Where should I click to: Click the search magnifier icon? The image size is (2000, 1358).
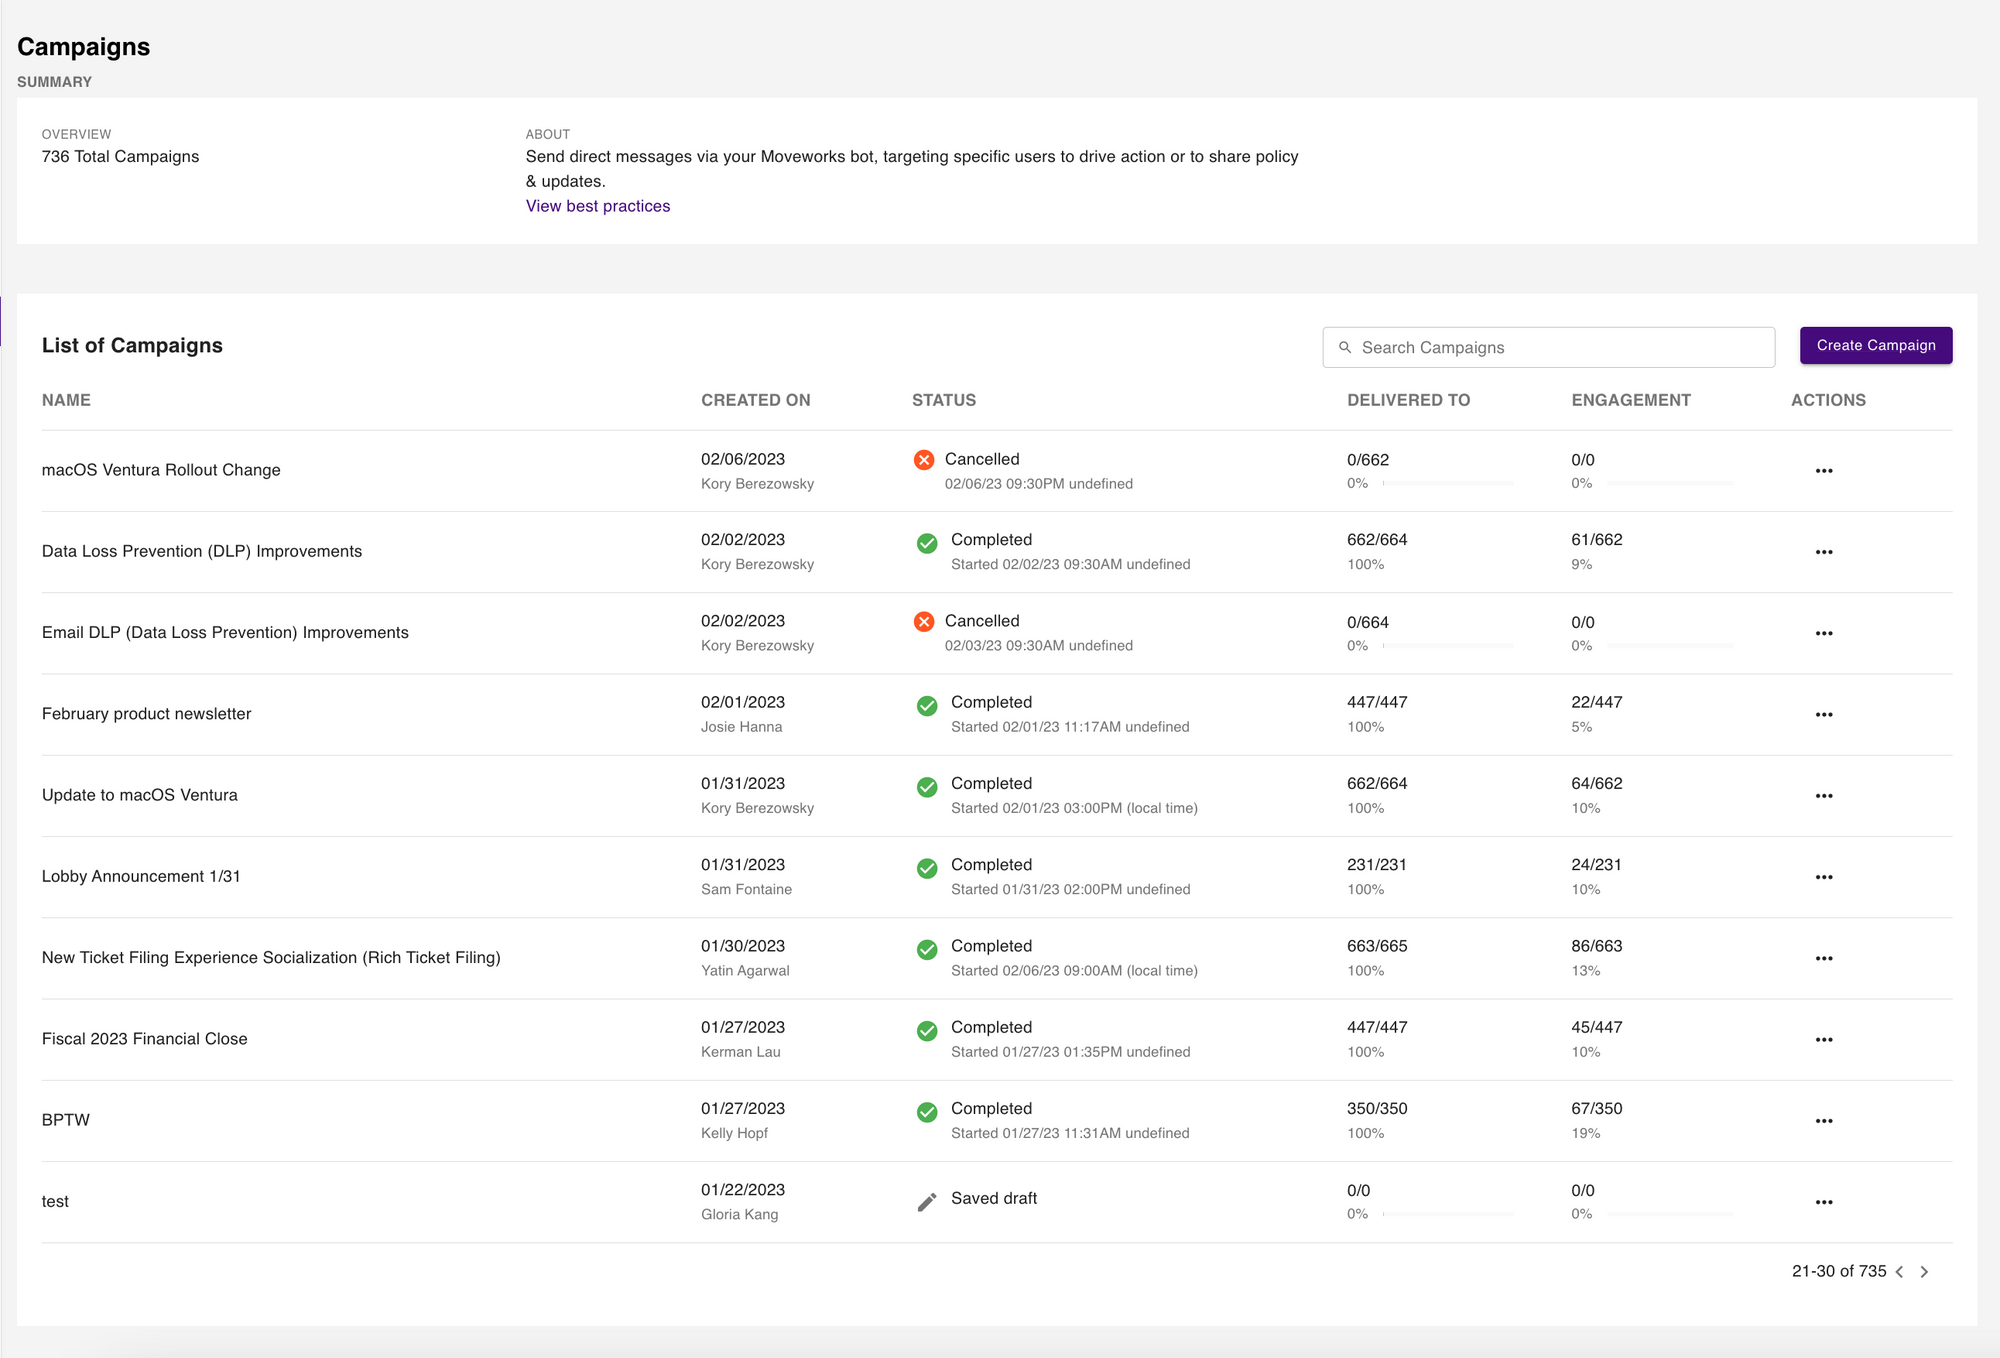pos(1345,348)
